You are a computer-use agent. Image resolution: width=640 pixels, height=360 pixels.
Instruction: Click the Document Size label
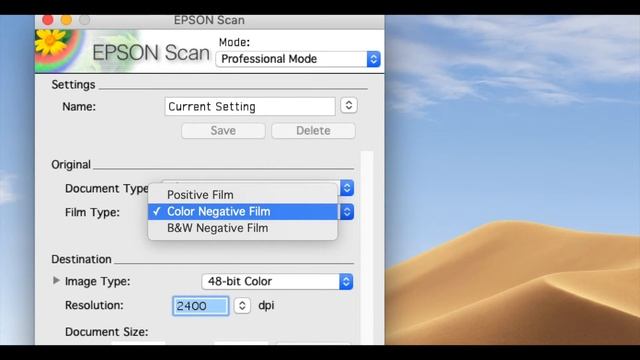point(107,332)
